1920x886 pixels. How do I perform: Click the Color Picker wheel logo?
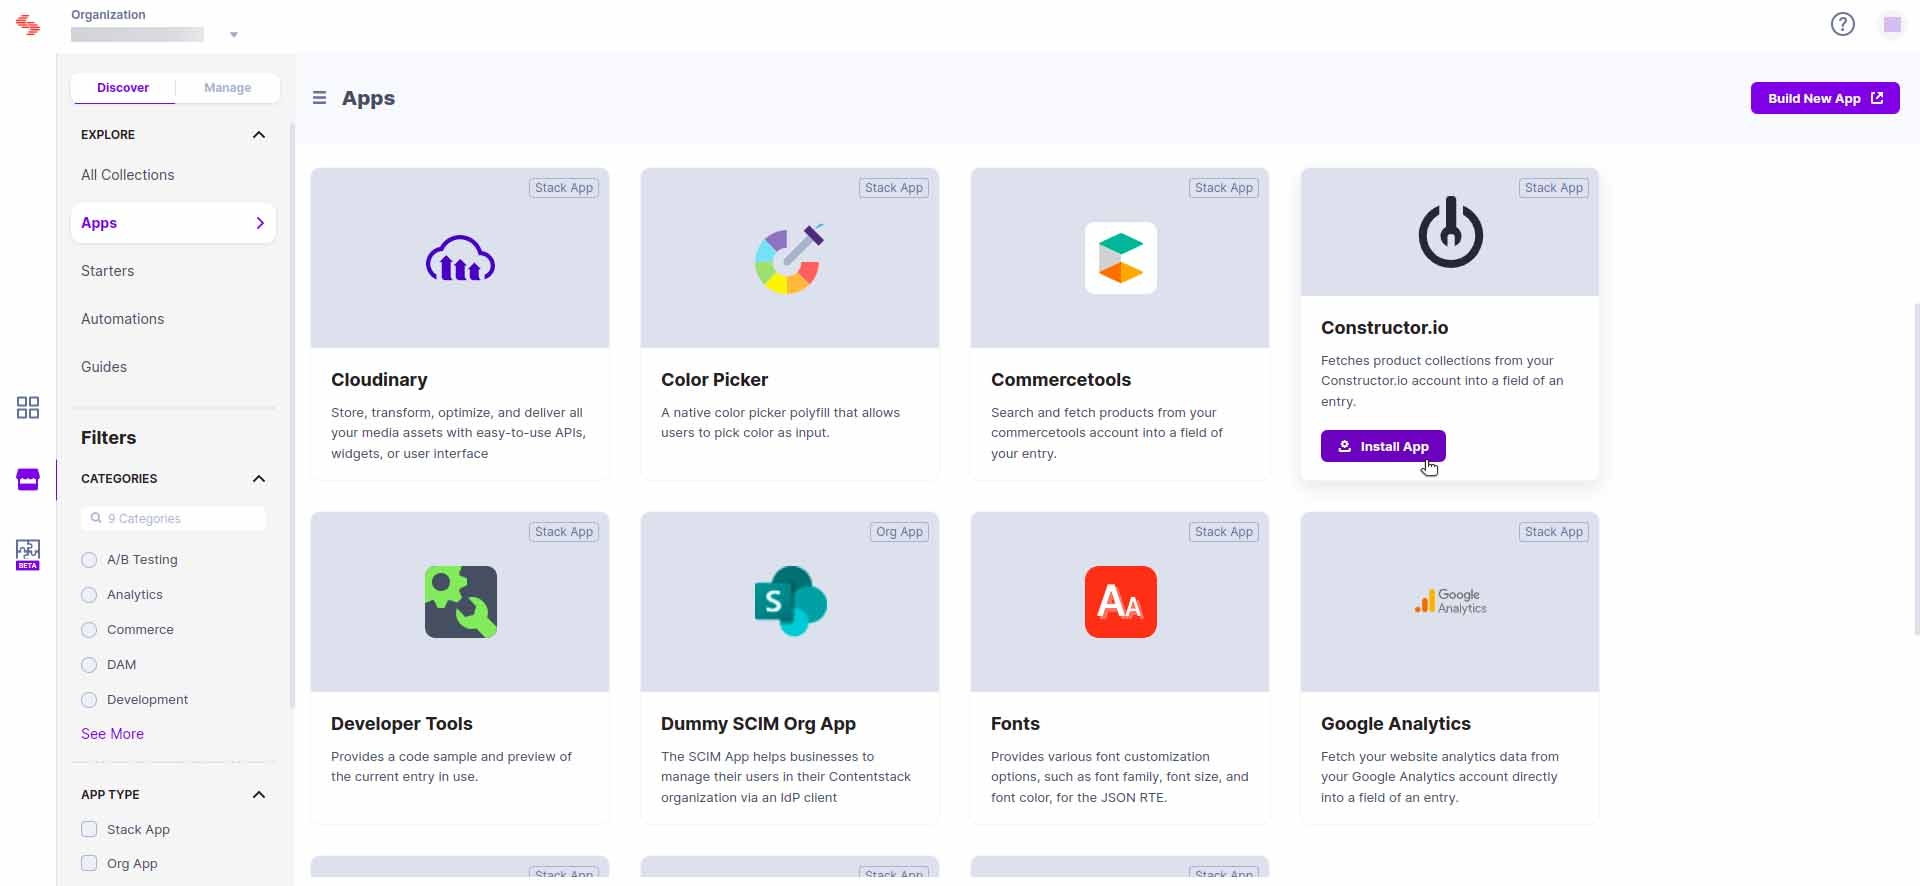789,259
